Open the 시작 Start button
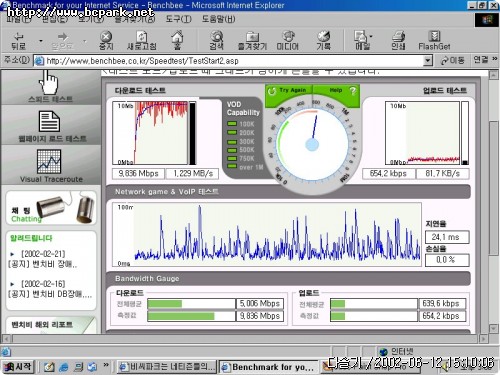 18,367
